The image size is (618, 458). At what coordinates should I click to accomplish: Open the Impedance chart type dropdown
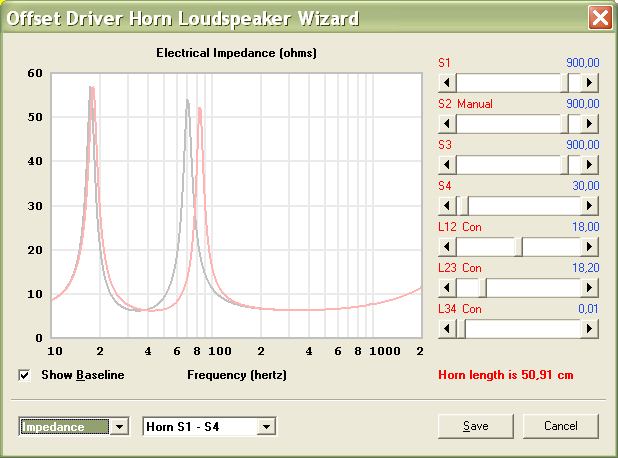tap(119, 427)
